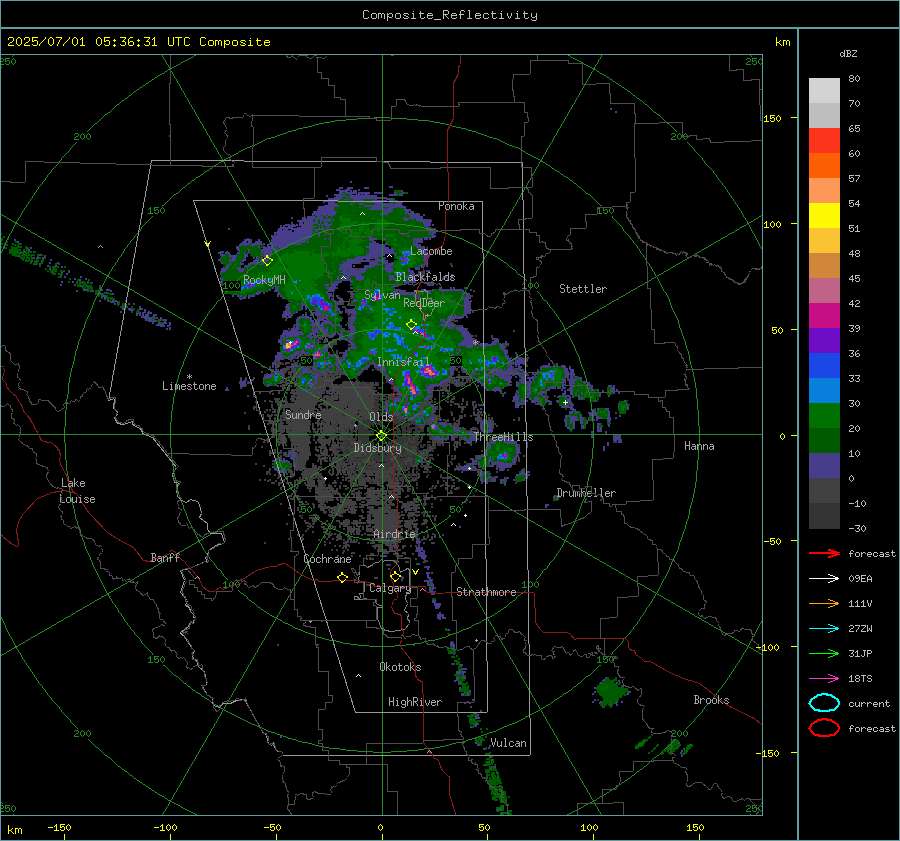Click the Okotoks city label
900x841 pixels.
click(x=400, y=667)
